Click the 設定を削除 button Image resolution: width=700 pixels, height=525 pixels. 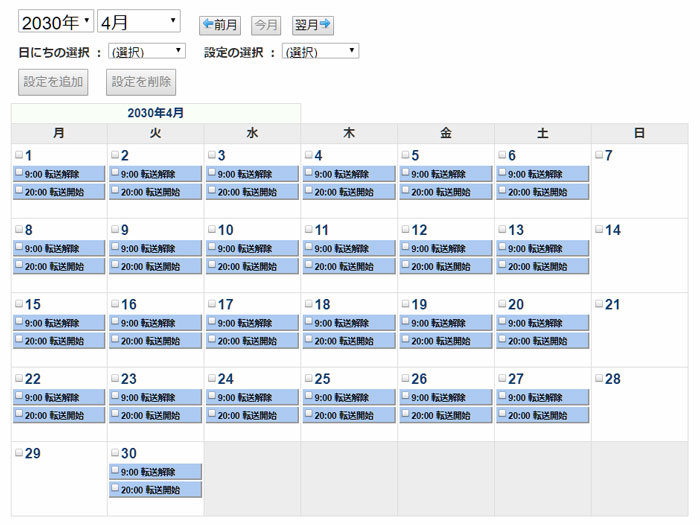click(x=141, y=82)
